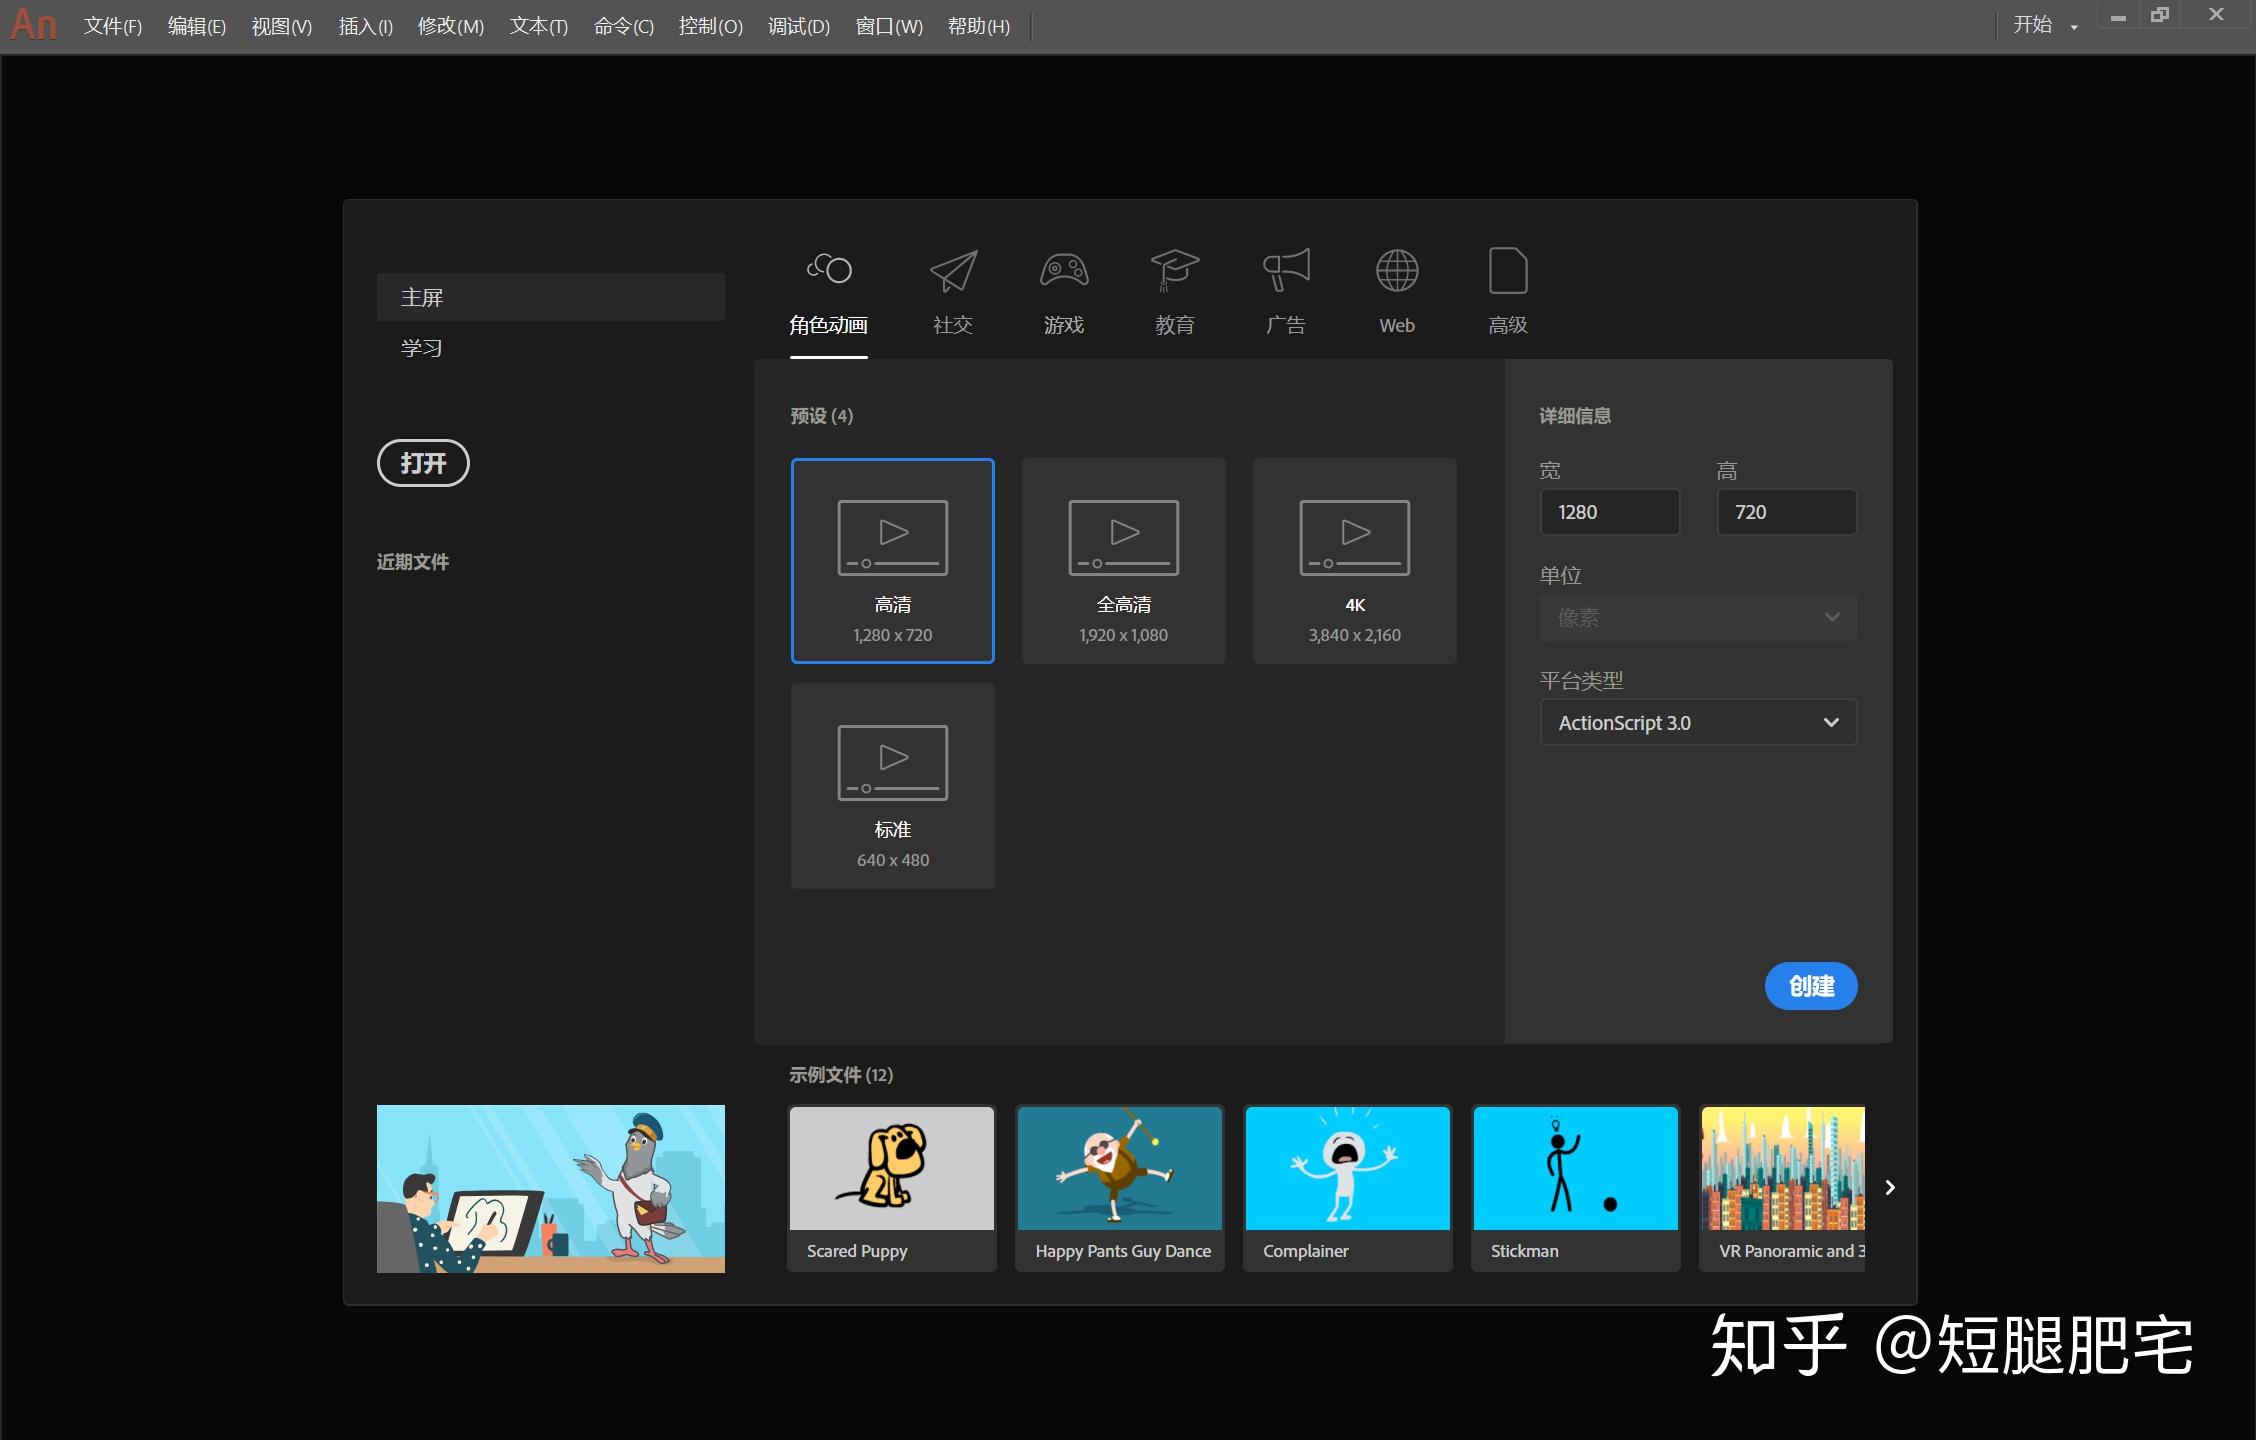Choose the 游戏 gamepad icon
2256x1440 pixels.
tap(1063, 270)
